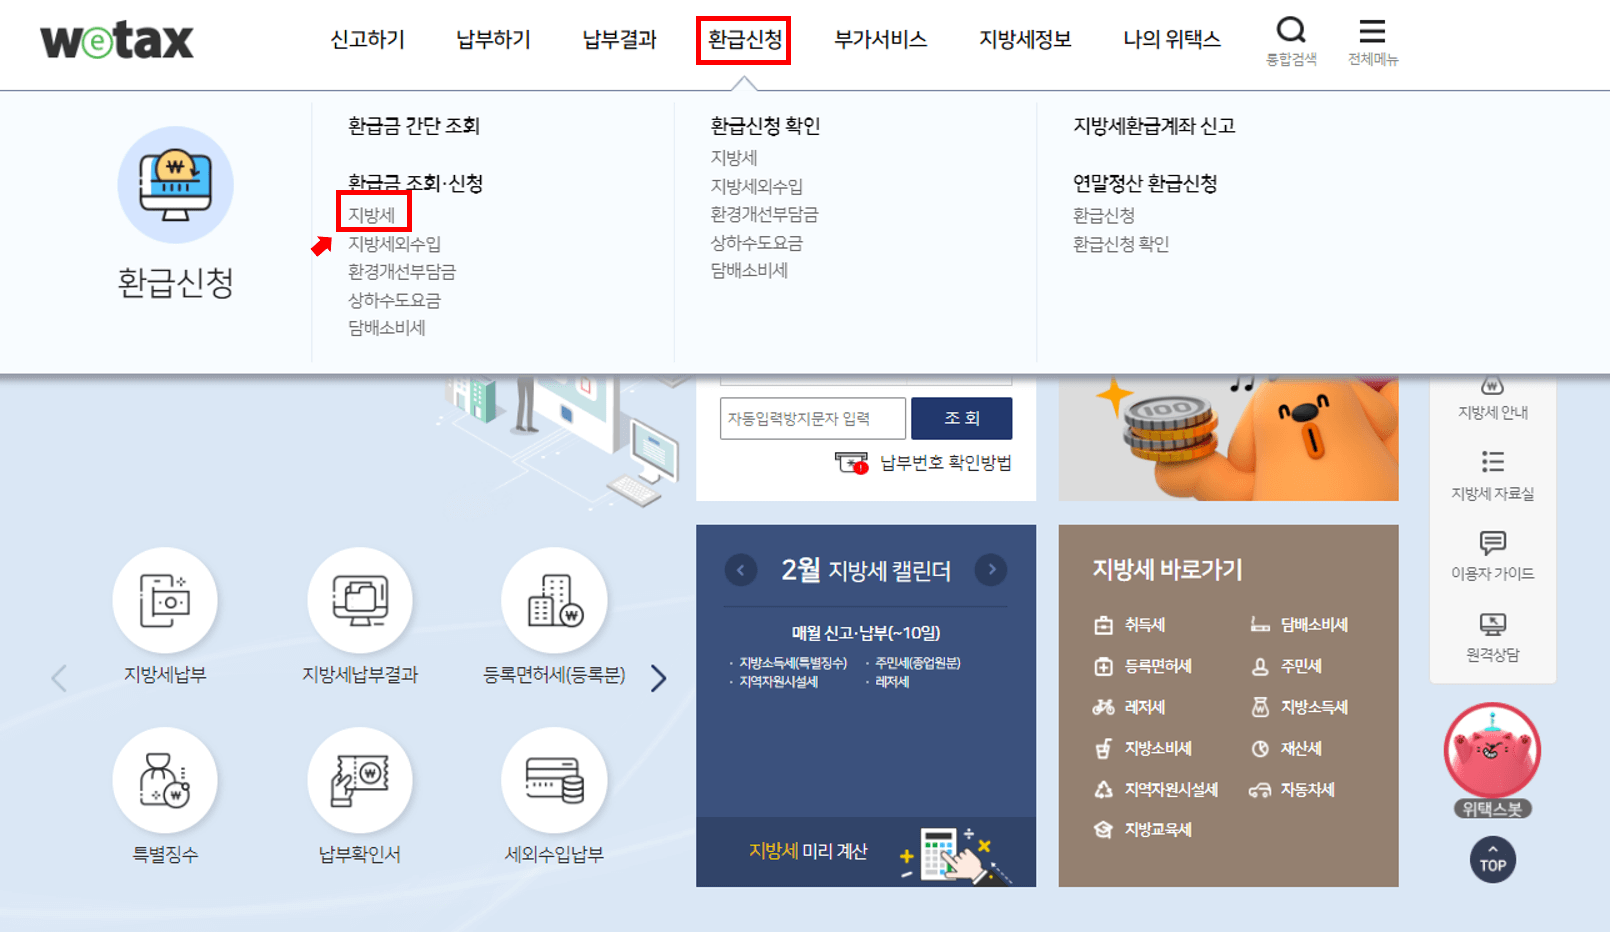Select the 특별징수 money bag icon

(x=165, y=780)
